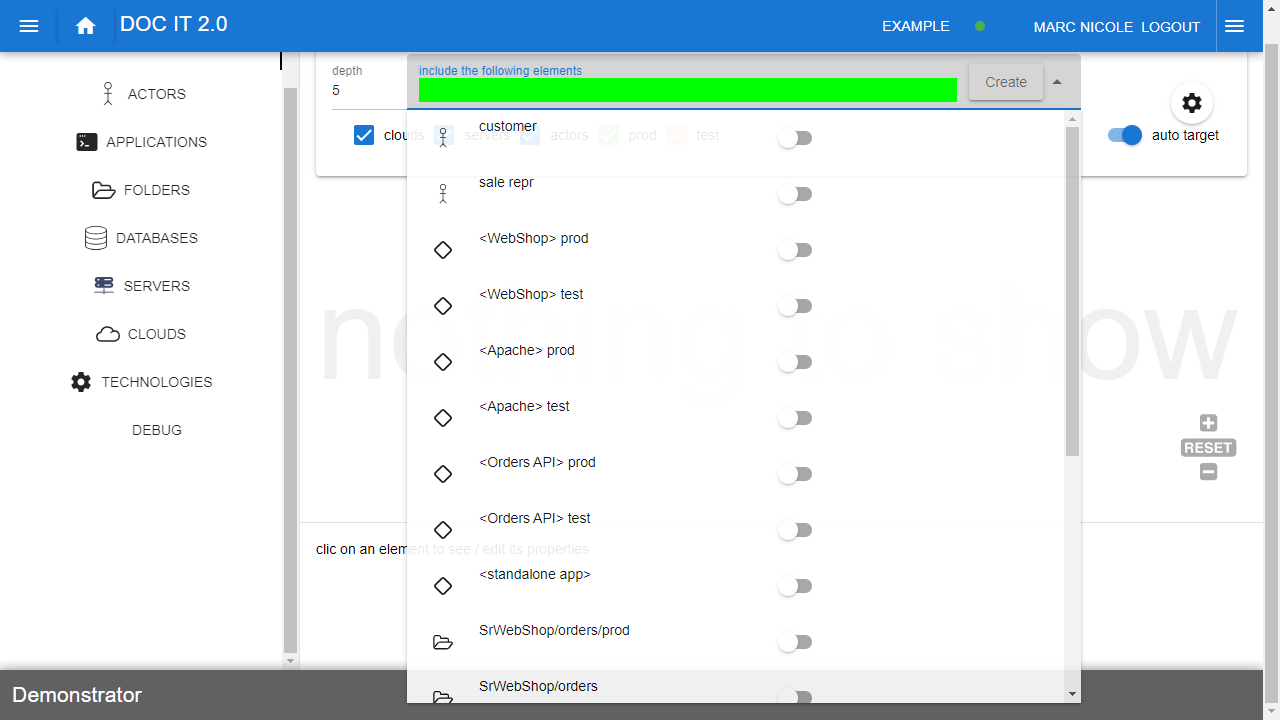Click the Create button
Viewport: 1280px width, 720px height.
pos(1005,82)
